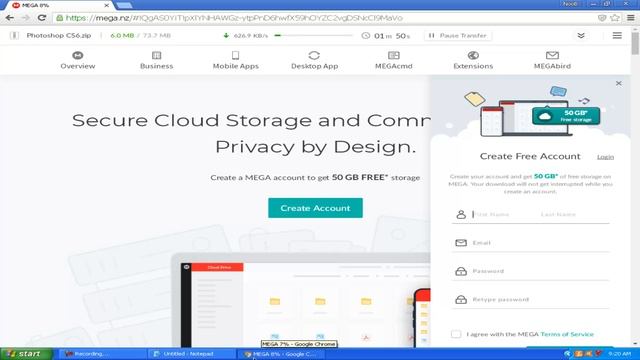Image resolution: width=640 pixels, height=360 pixels.
Task: Click the Google Chrome taskbar item
Action: click(x=282, y=354)
